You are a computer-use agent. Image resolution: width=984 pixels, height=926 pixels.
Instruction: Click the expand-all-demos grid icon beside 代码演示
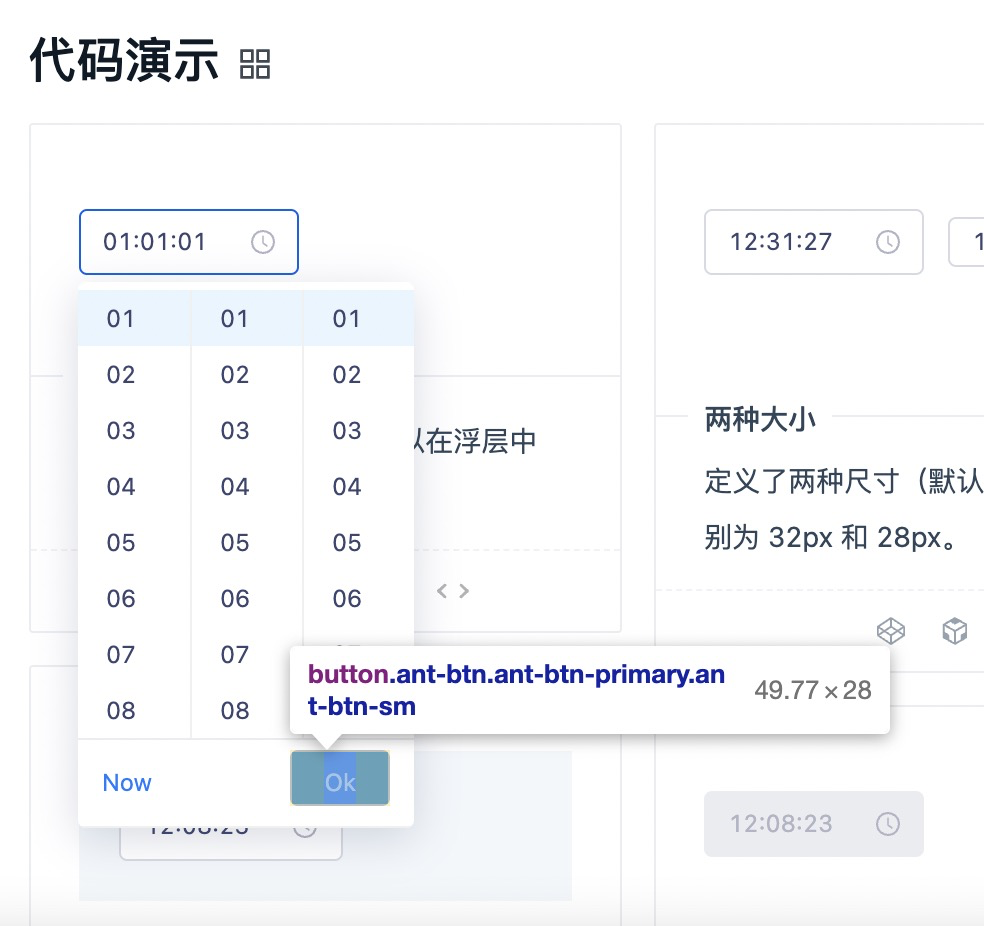click(256, 63)
